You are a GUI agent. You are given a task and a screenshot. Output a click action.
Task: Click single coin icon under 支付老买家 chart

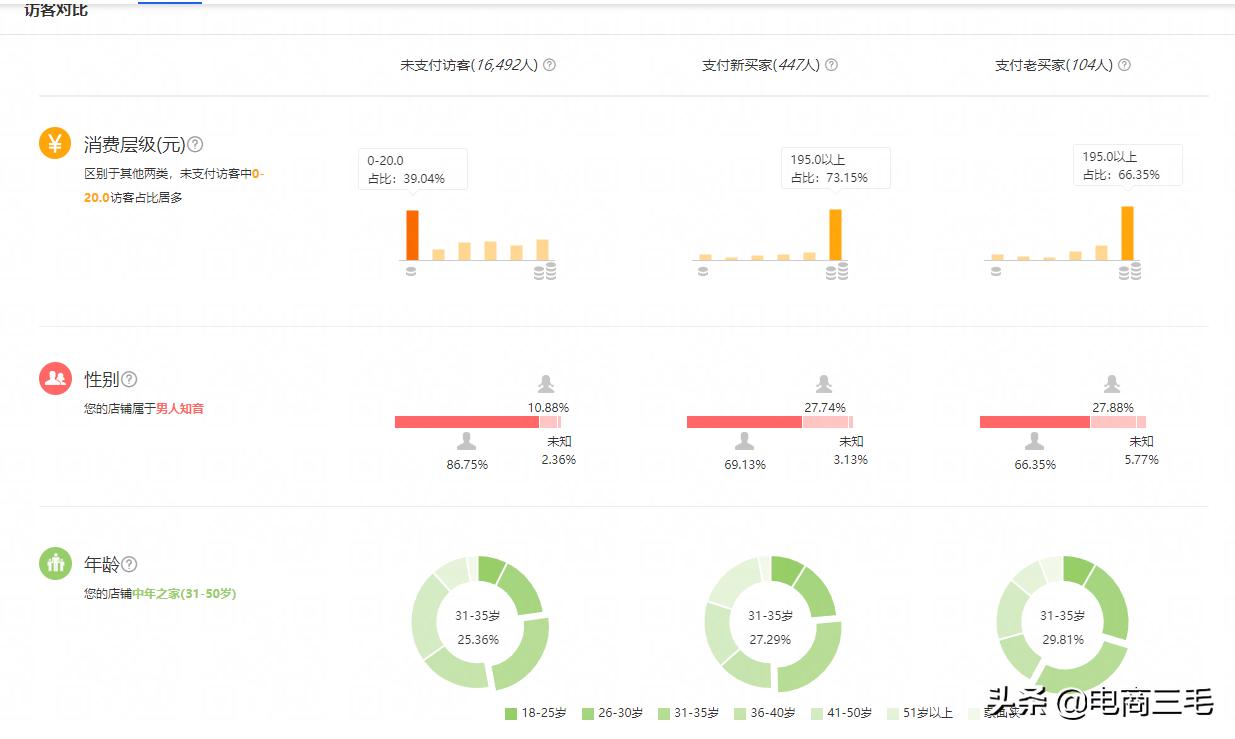pos(996,272)
